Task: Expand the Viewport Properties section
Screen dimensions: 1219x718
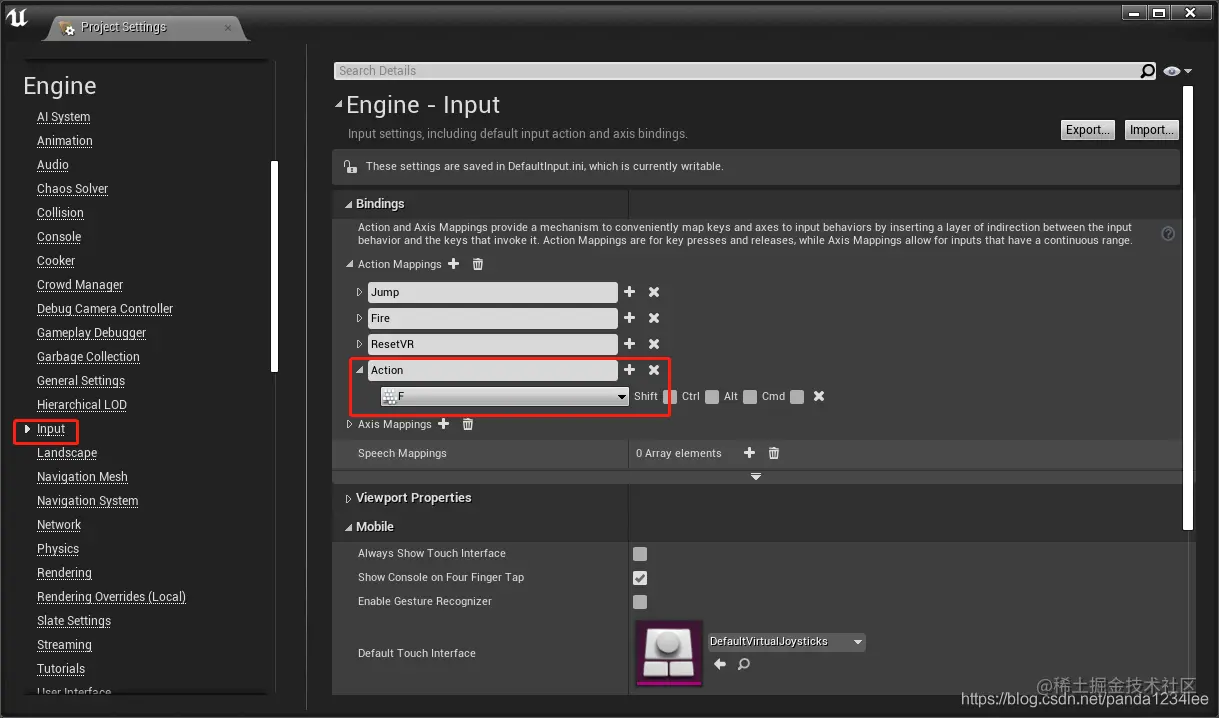Action: point(349,498)
